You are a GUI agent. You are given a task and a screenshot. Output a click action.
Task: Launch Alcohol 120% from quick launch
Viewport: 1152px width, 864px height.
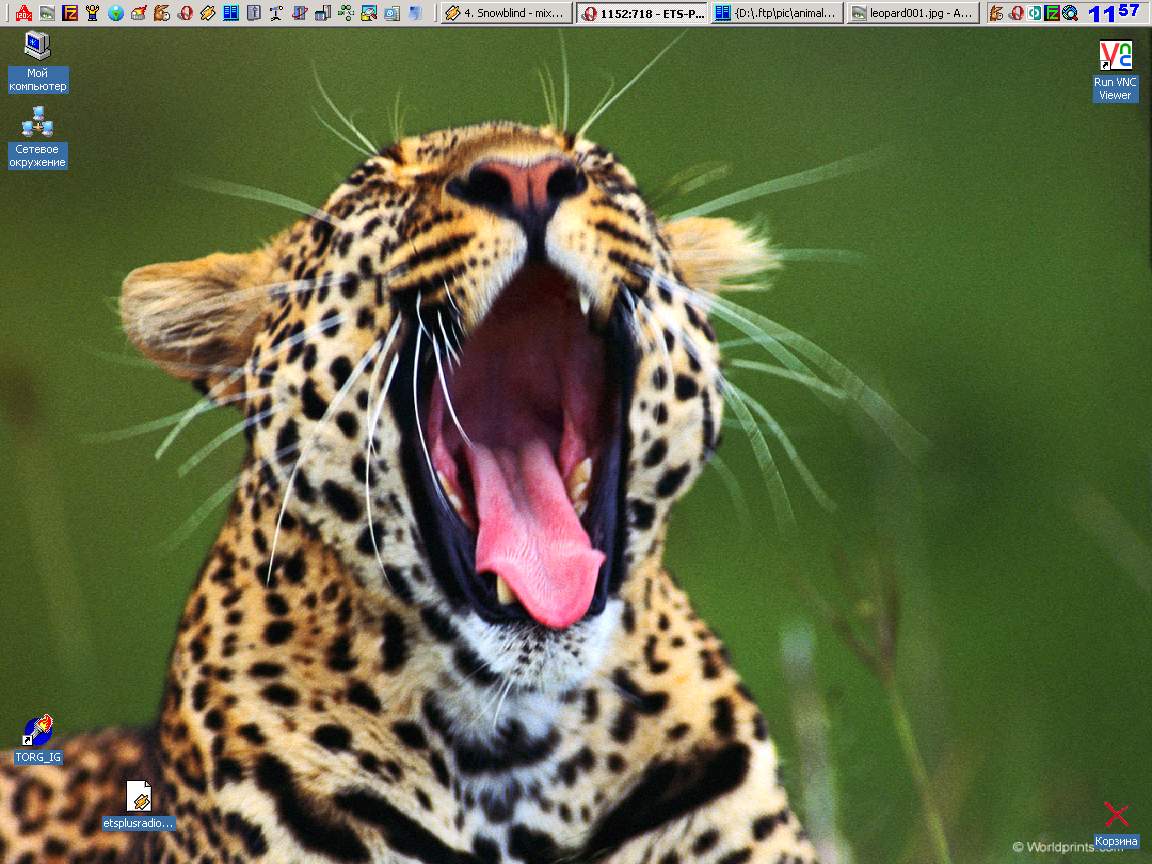(x=24, y=13)
